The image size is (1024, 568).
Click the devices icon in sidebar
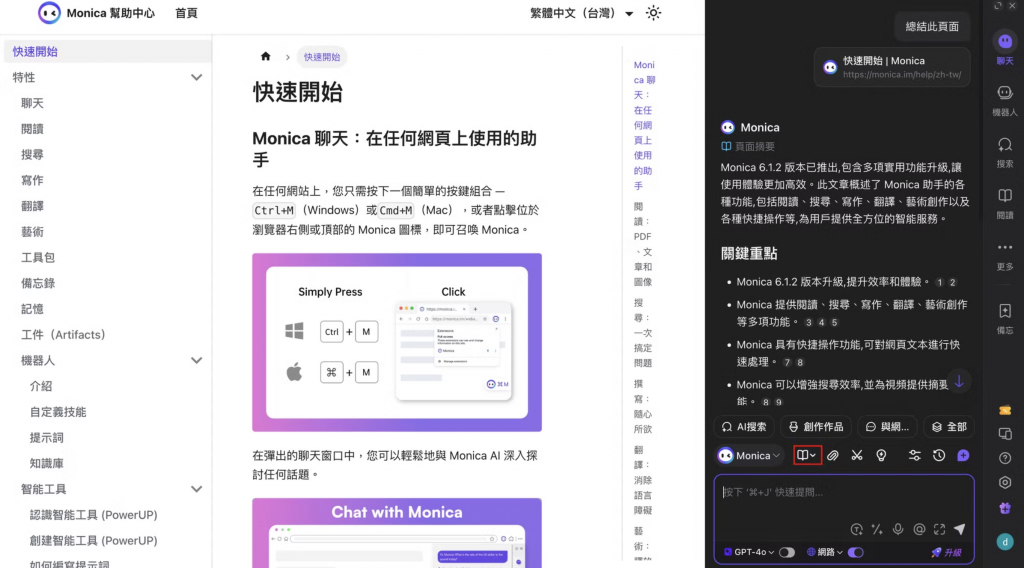tap(1005, 434)
